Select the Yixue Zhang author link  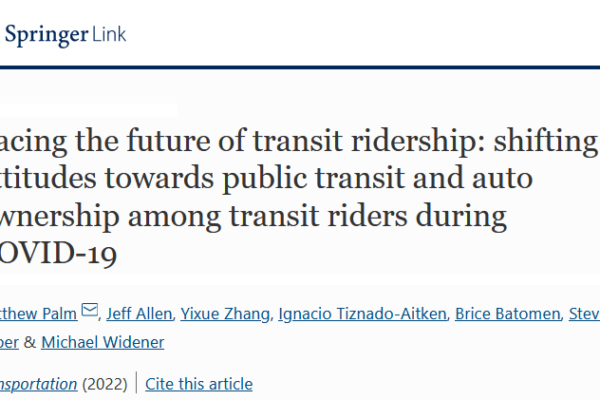click(225, 314)
